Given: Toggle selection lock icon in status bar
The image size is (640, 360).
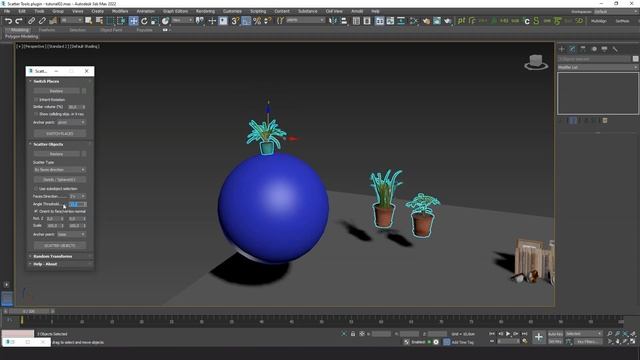Looking at the screenshot, I should [353, 334].
